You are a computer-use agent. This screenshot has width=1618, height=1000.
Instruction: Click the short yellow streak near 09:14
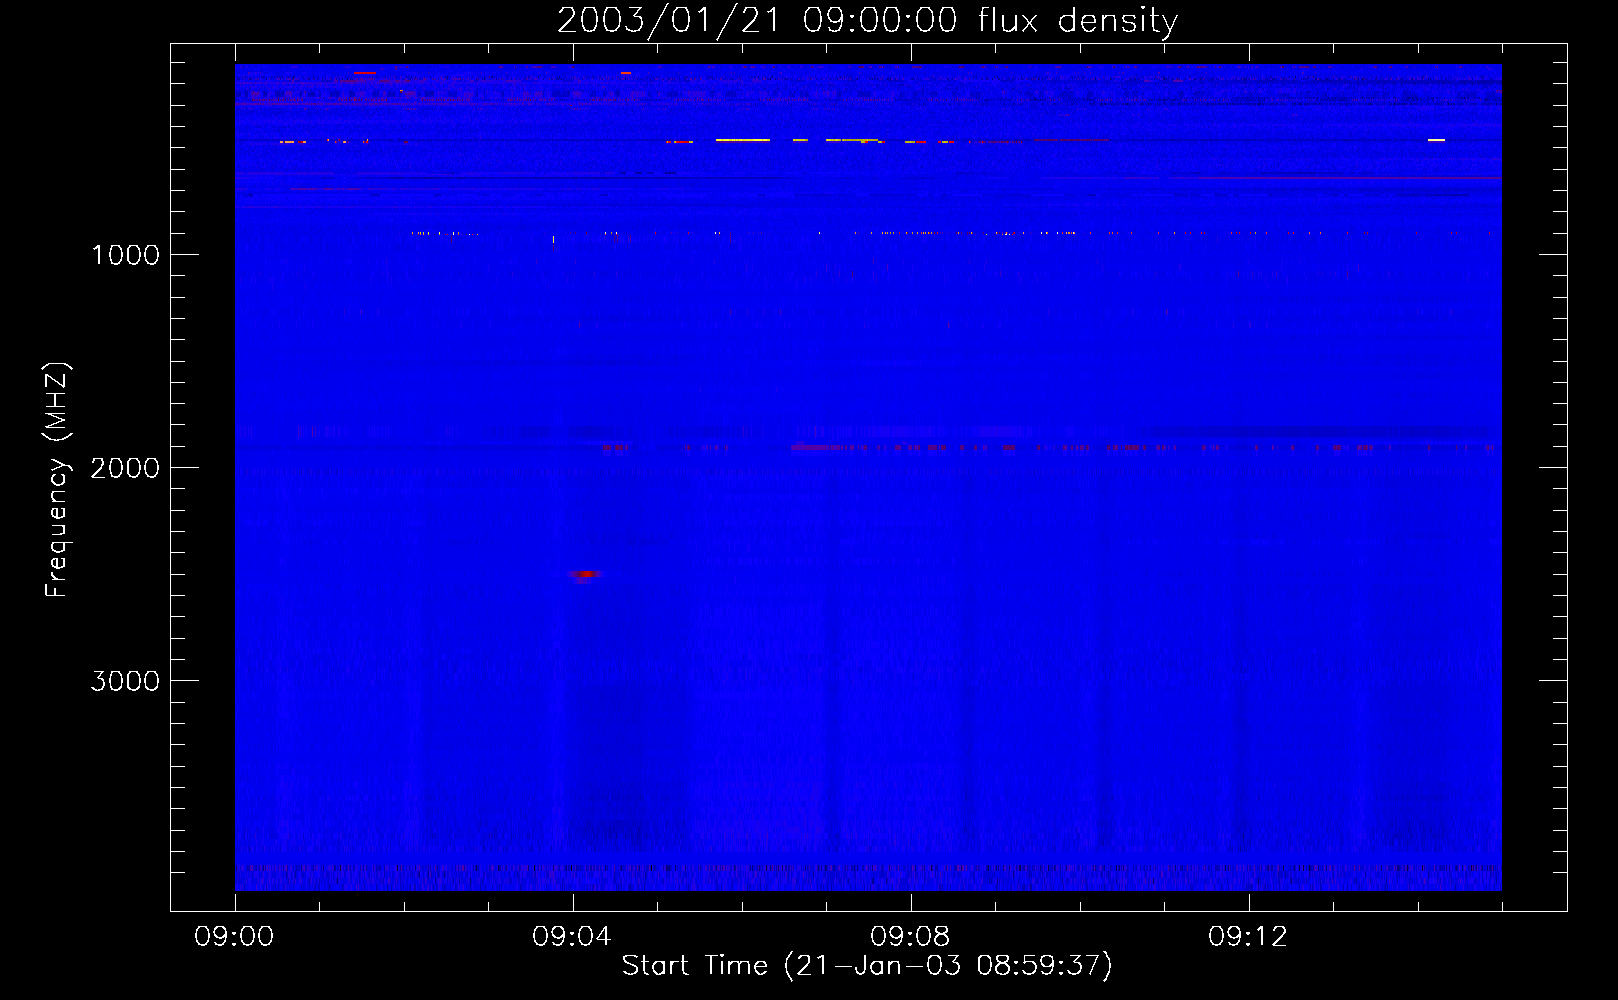(1436, 140)
